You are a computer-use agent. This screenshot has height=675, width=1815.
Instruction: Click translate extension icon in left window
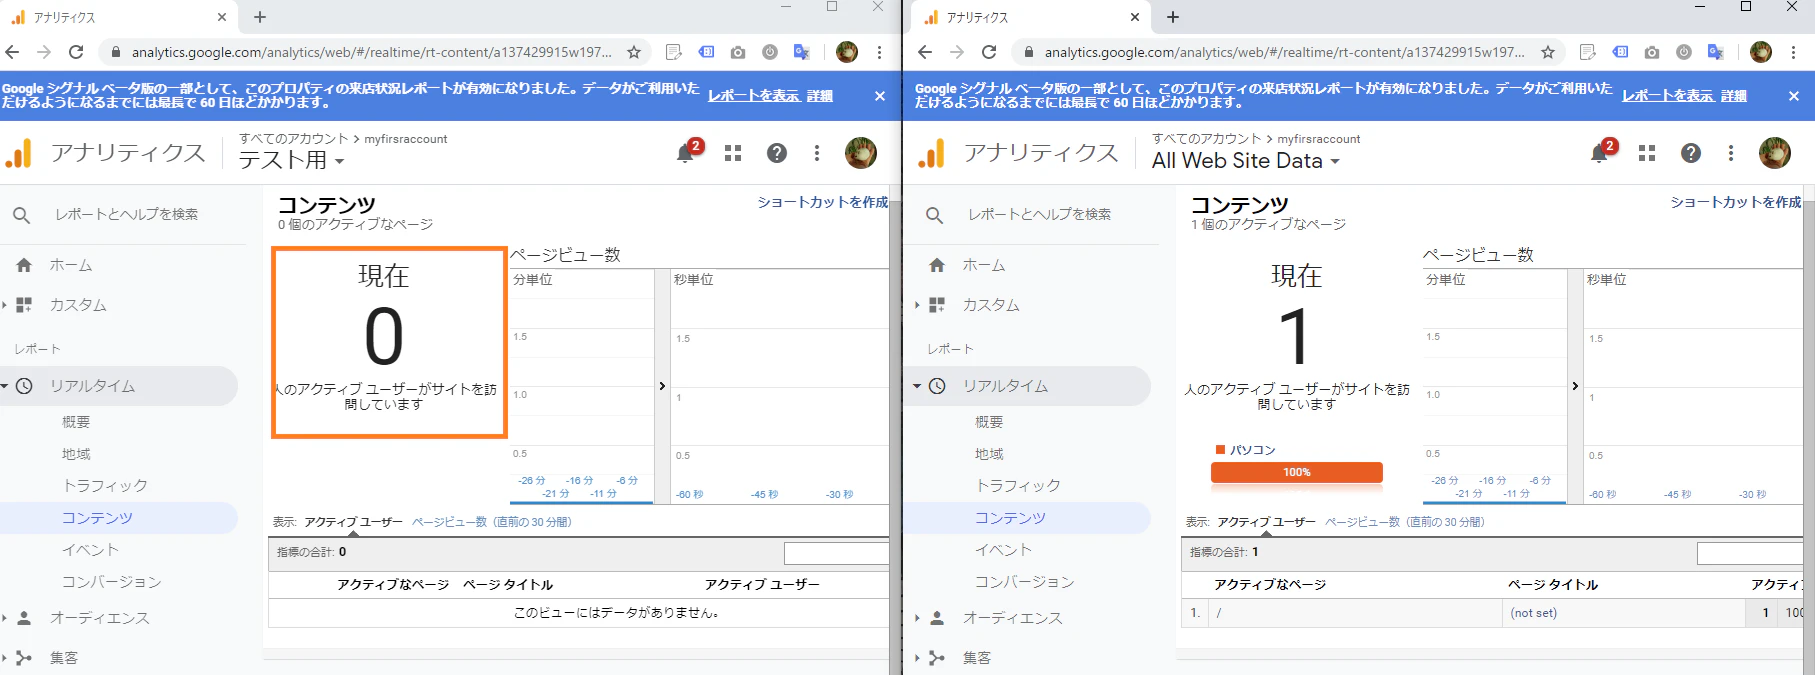pyautogui.click(x=801, y=52)
